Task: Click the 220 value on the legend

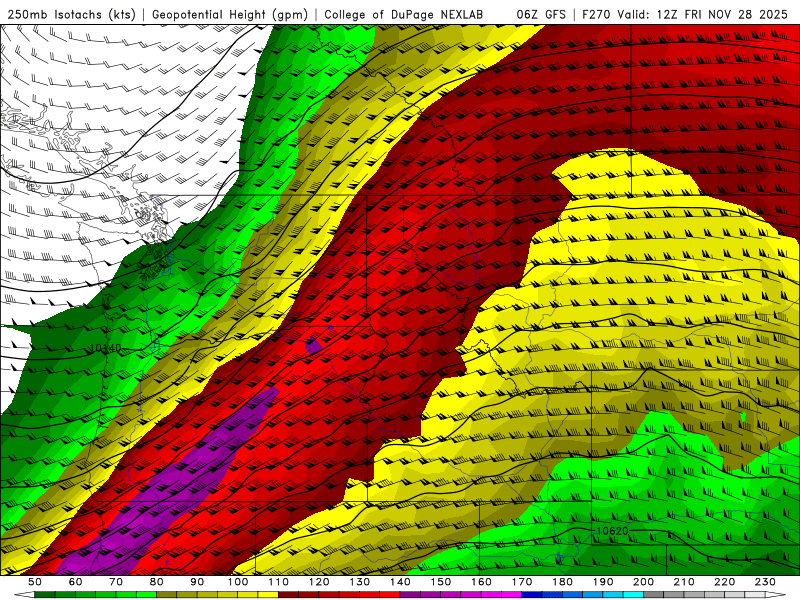Action: pyautogui.click(x=725, y=582)
